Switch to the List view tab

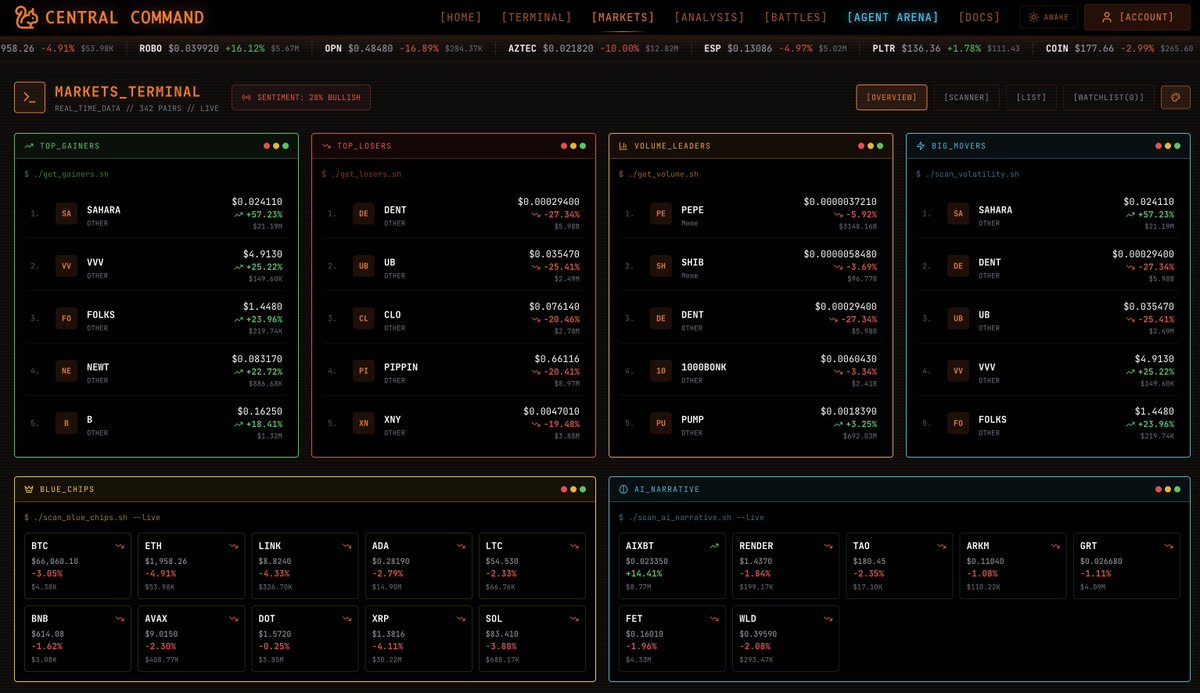1031,97
